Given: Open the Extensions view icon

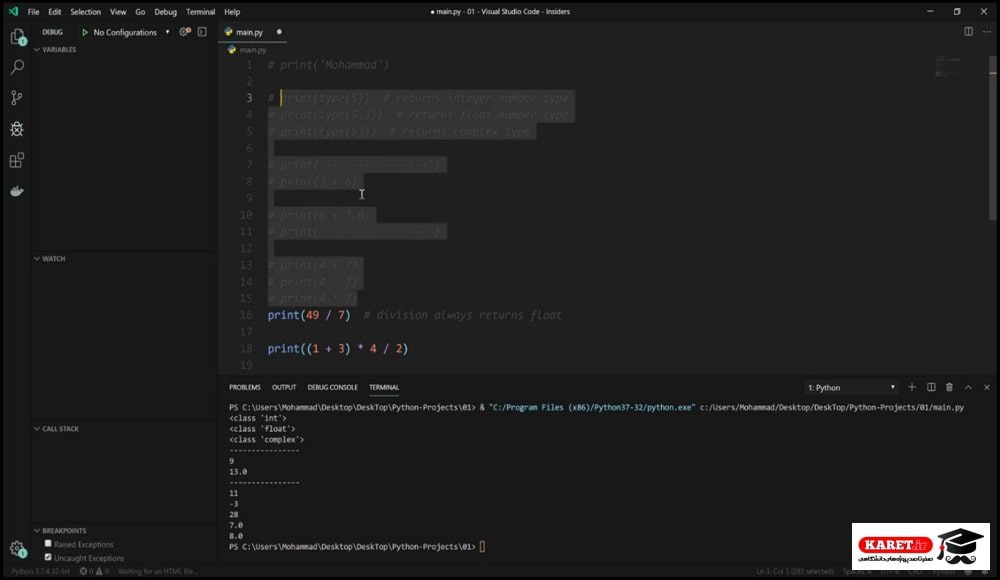Looking at the screenshot, I should click(17, 160).
